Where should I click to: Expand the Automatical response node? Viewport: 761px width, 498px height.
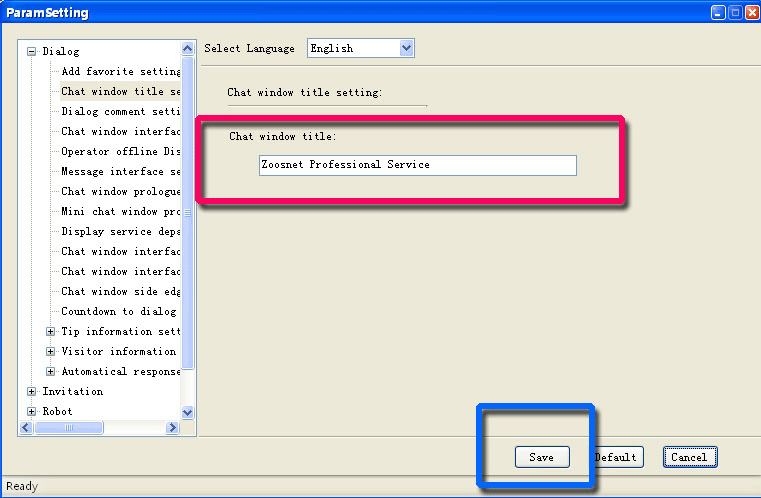click(x=50, y=371)
